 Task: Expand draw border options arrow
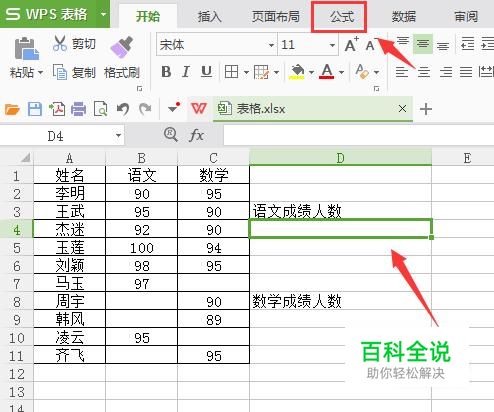(276, 72)
